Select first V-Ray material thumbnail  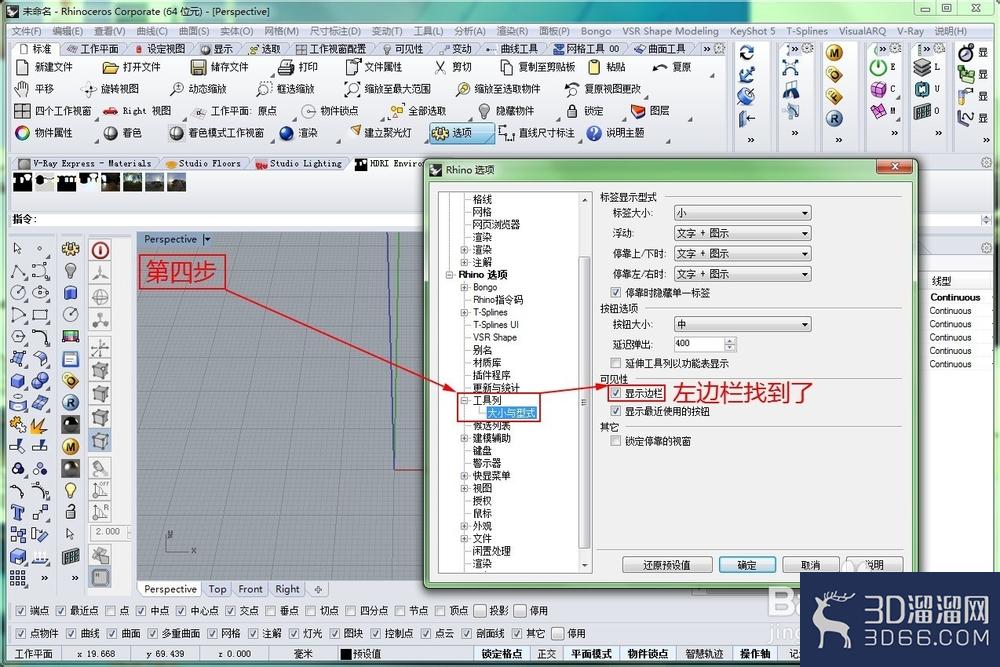pos(22,182)
